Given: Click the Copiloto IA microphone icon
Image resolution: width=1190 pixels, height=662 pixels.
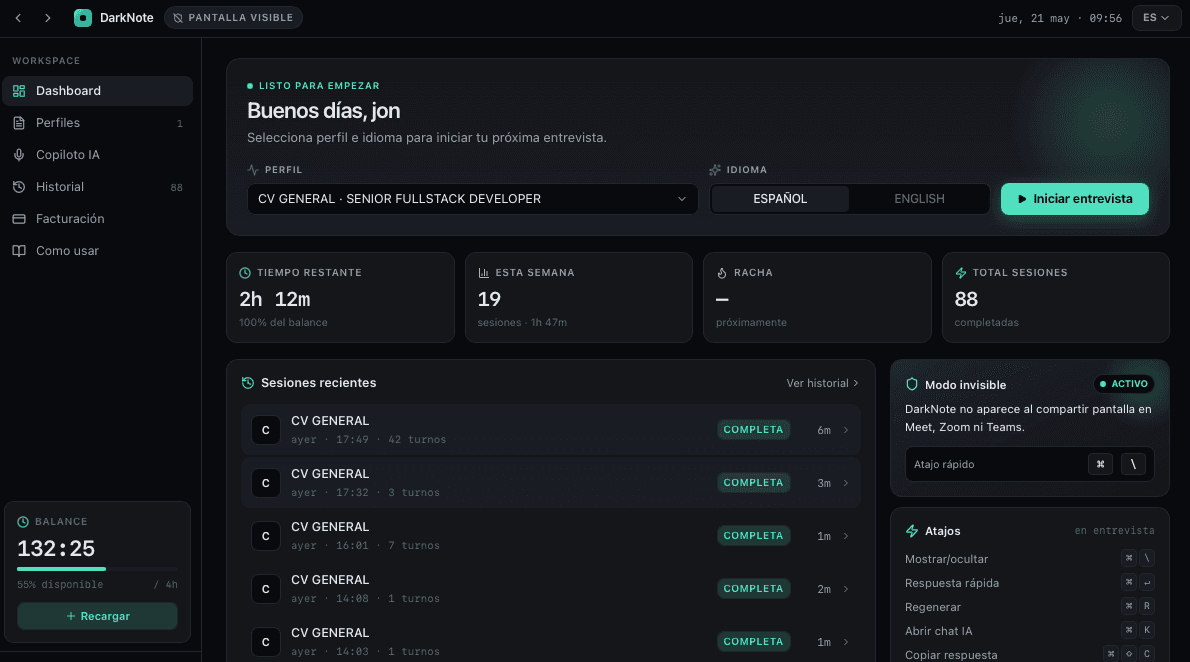Looking at the screenshot, I should (19, 154).
